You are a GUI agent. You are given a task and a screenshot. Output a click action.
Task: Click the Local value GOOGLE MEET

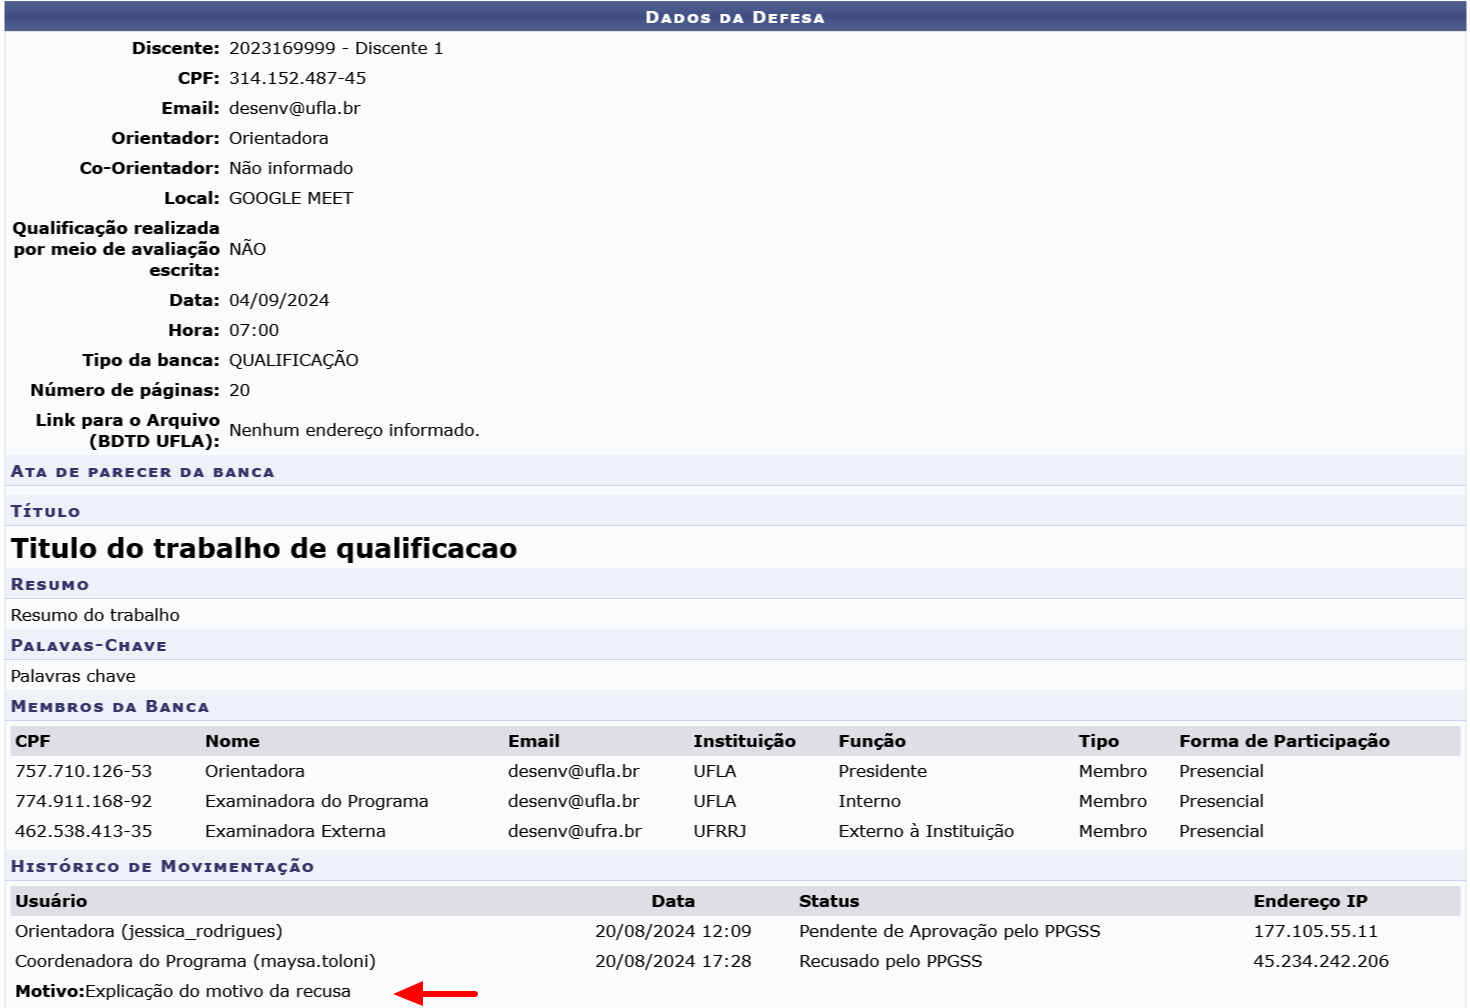[x=291, y=198]
